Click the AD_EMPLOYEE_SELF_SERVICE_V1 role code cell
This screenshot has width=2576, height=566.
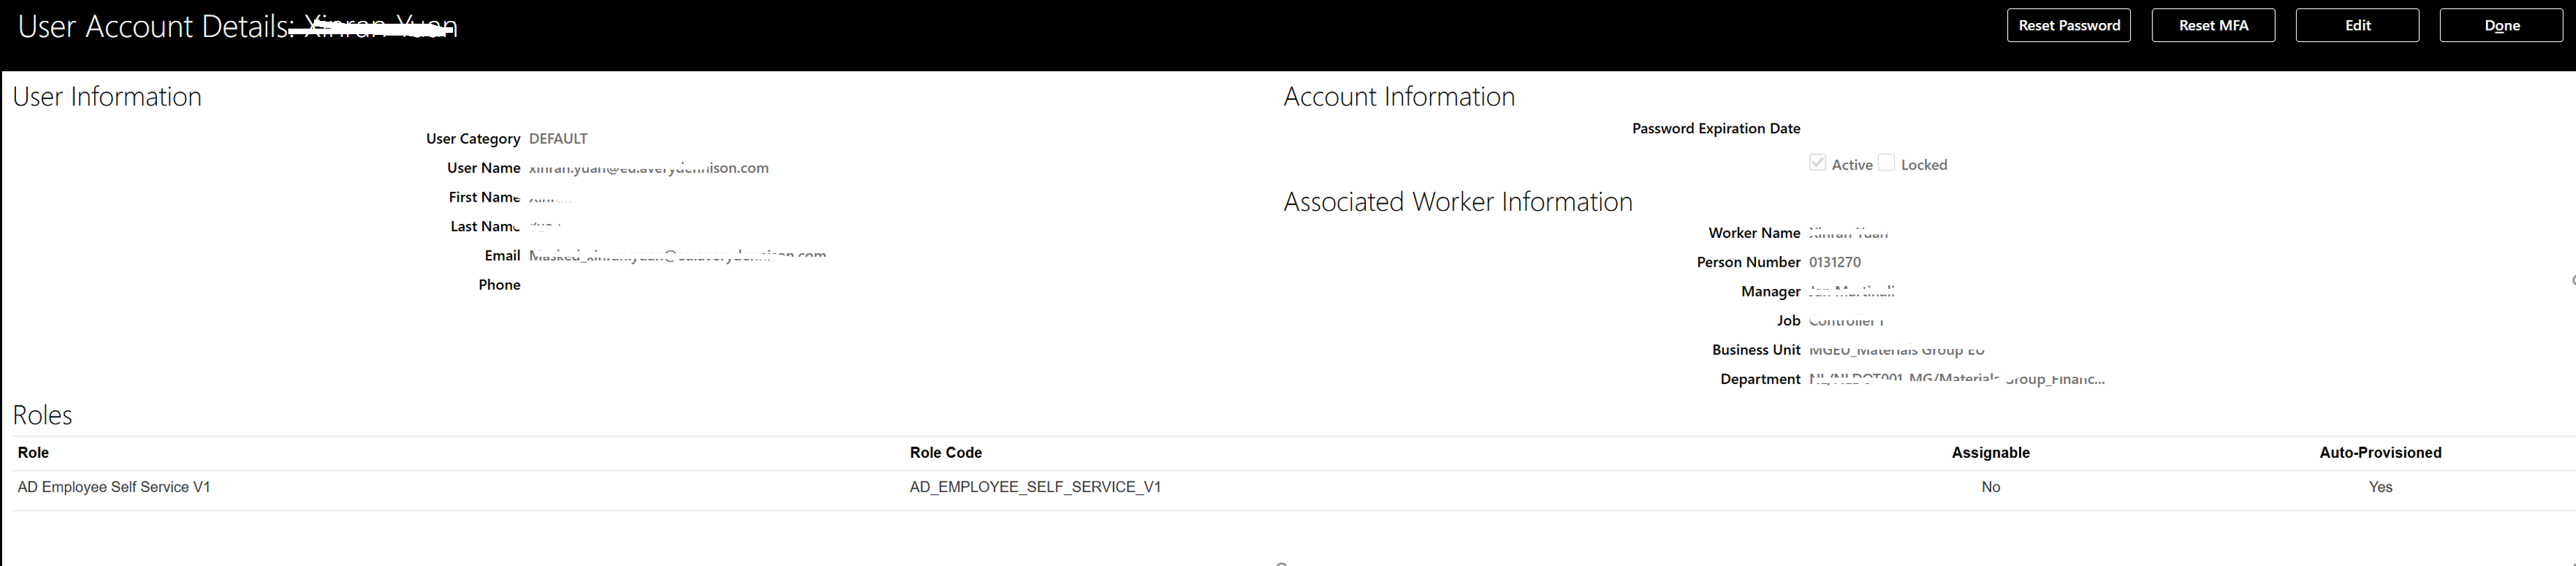(x=1035, y=487)
